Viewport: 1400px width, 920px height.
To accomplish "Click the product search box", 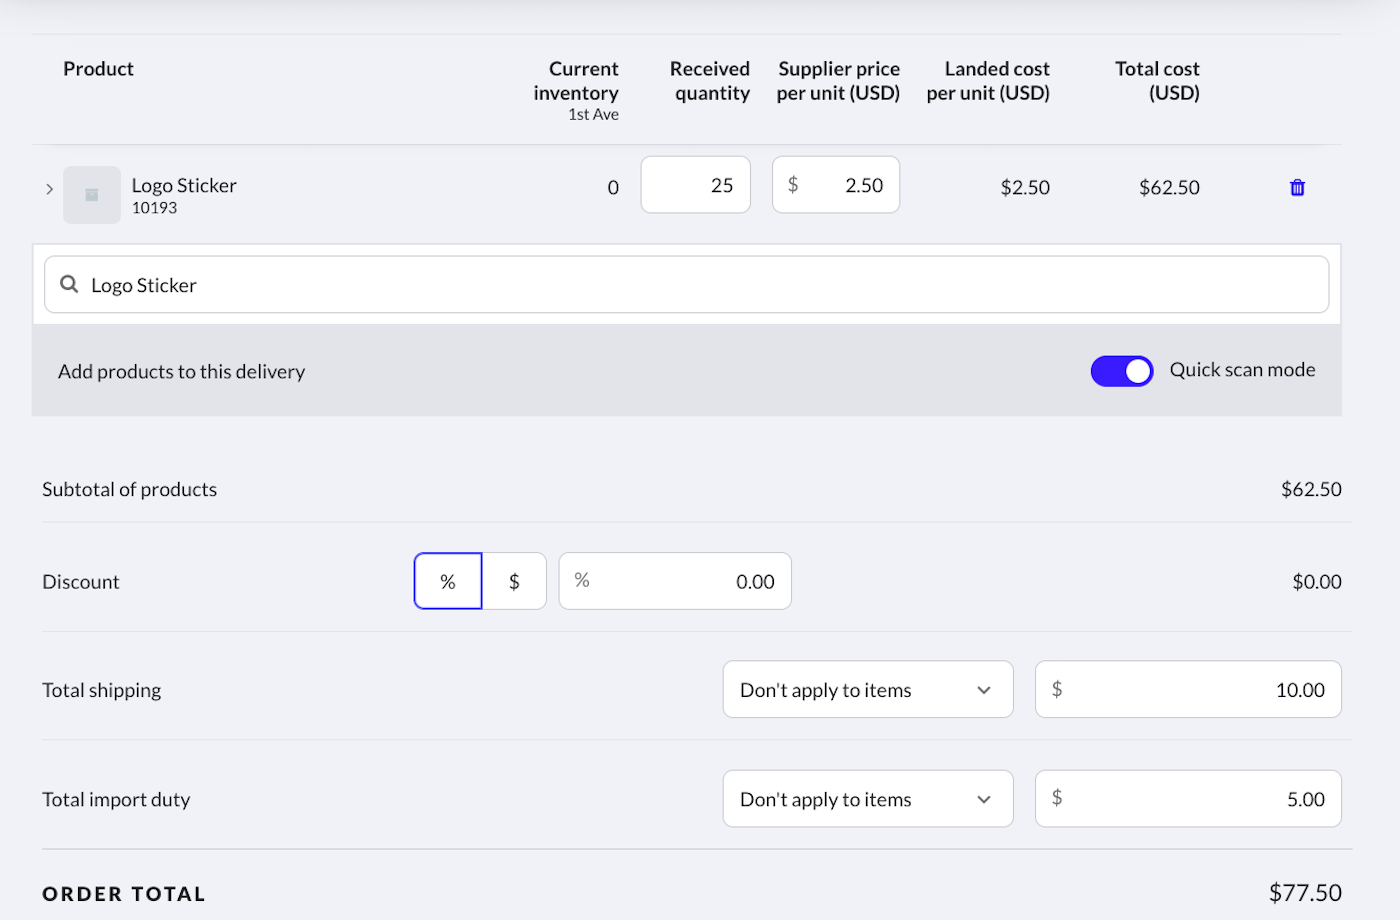I will tap(700, 285).
